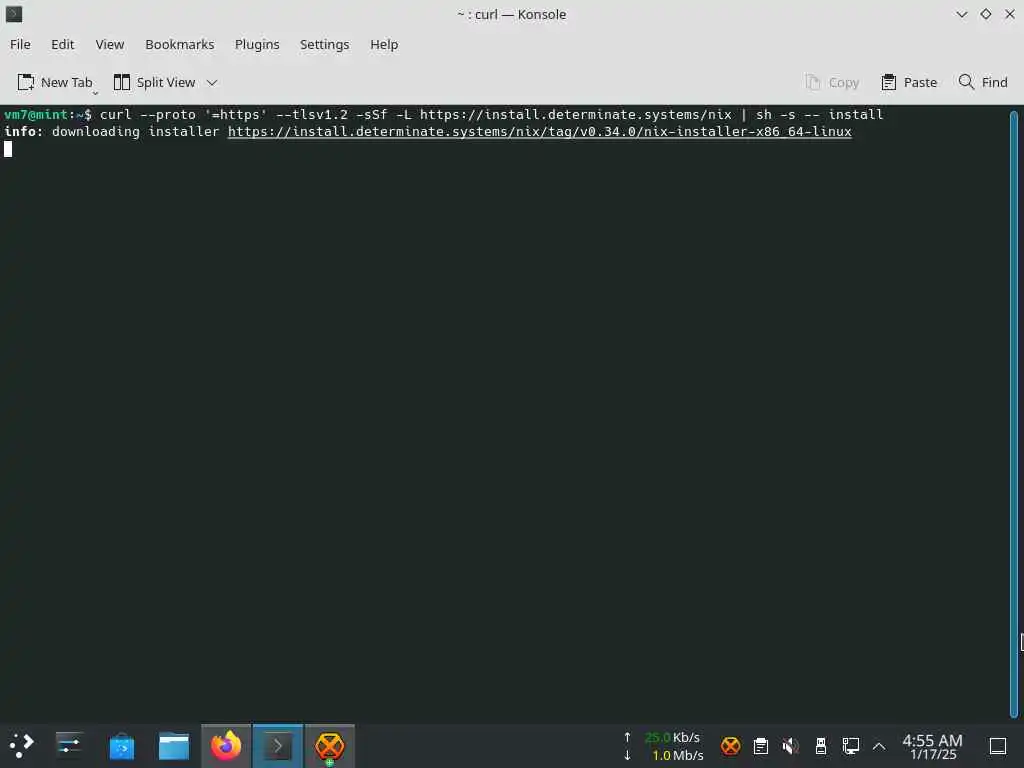Expand the Split View dropdown chevron
The height and width of the screenshot is (768, 1024).
(212, 82)
